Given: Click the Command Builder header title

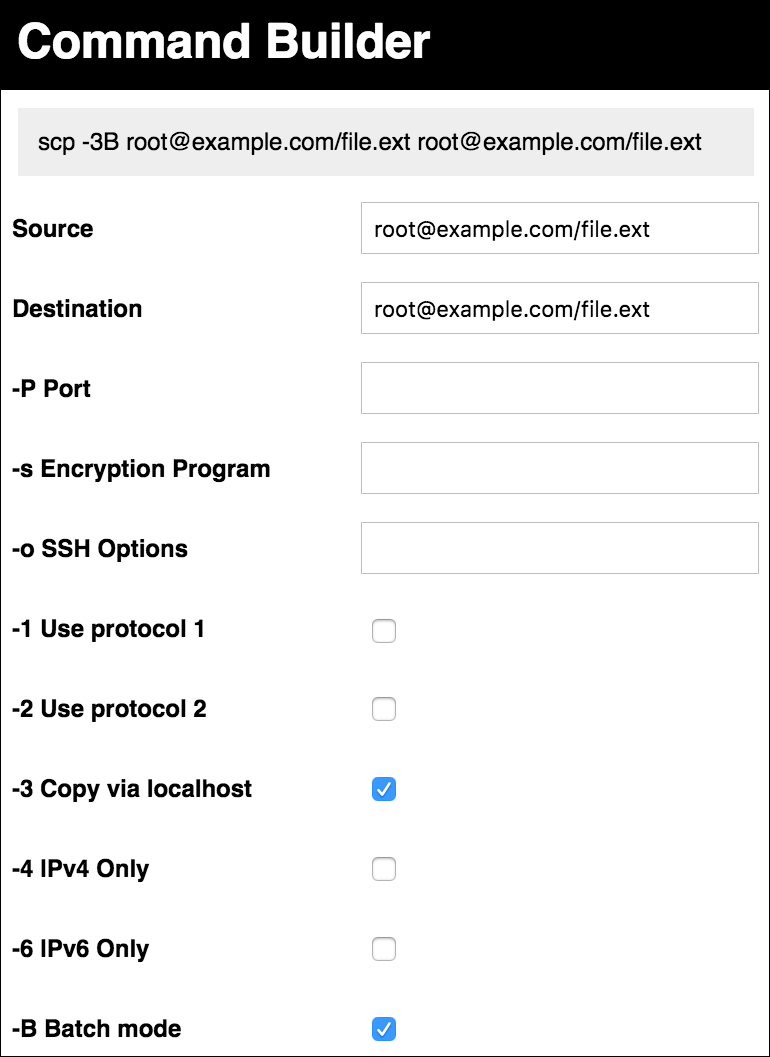Looking at the screenshot, I should [223, 42].
